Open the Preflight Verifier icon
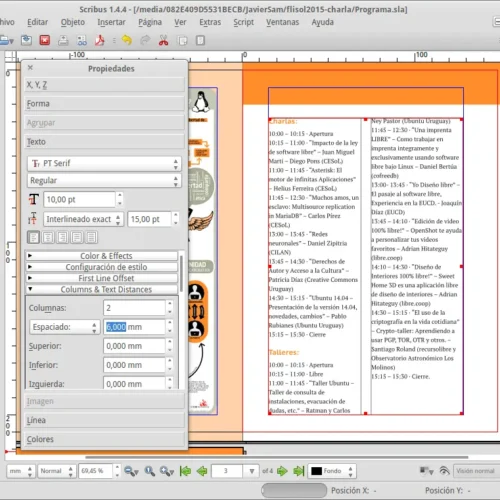This screenshot has height=500, width=500. tap(82, 40)
